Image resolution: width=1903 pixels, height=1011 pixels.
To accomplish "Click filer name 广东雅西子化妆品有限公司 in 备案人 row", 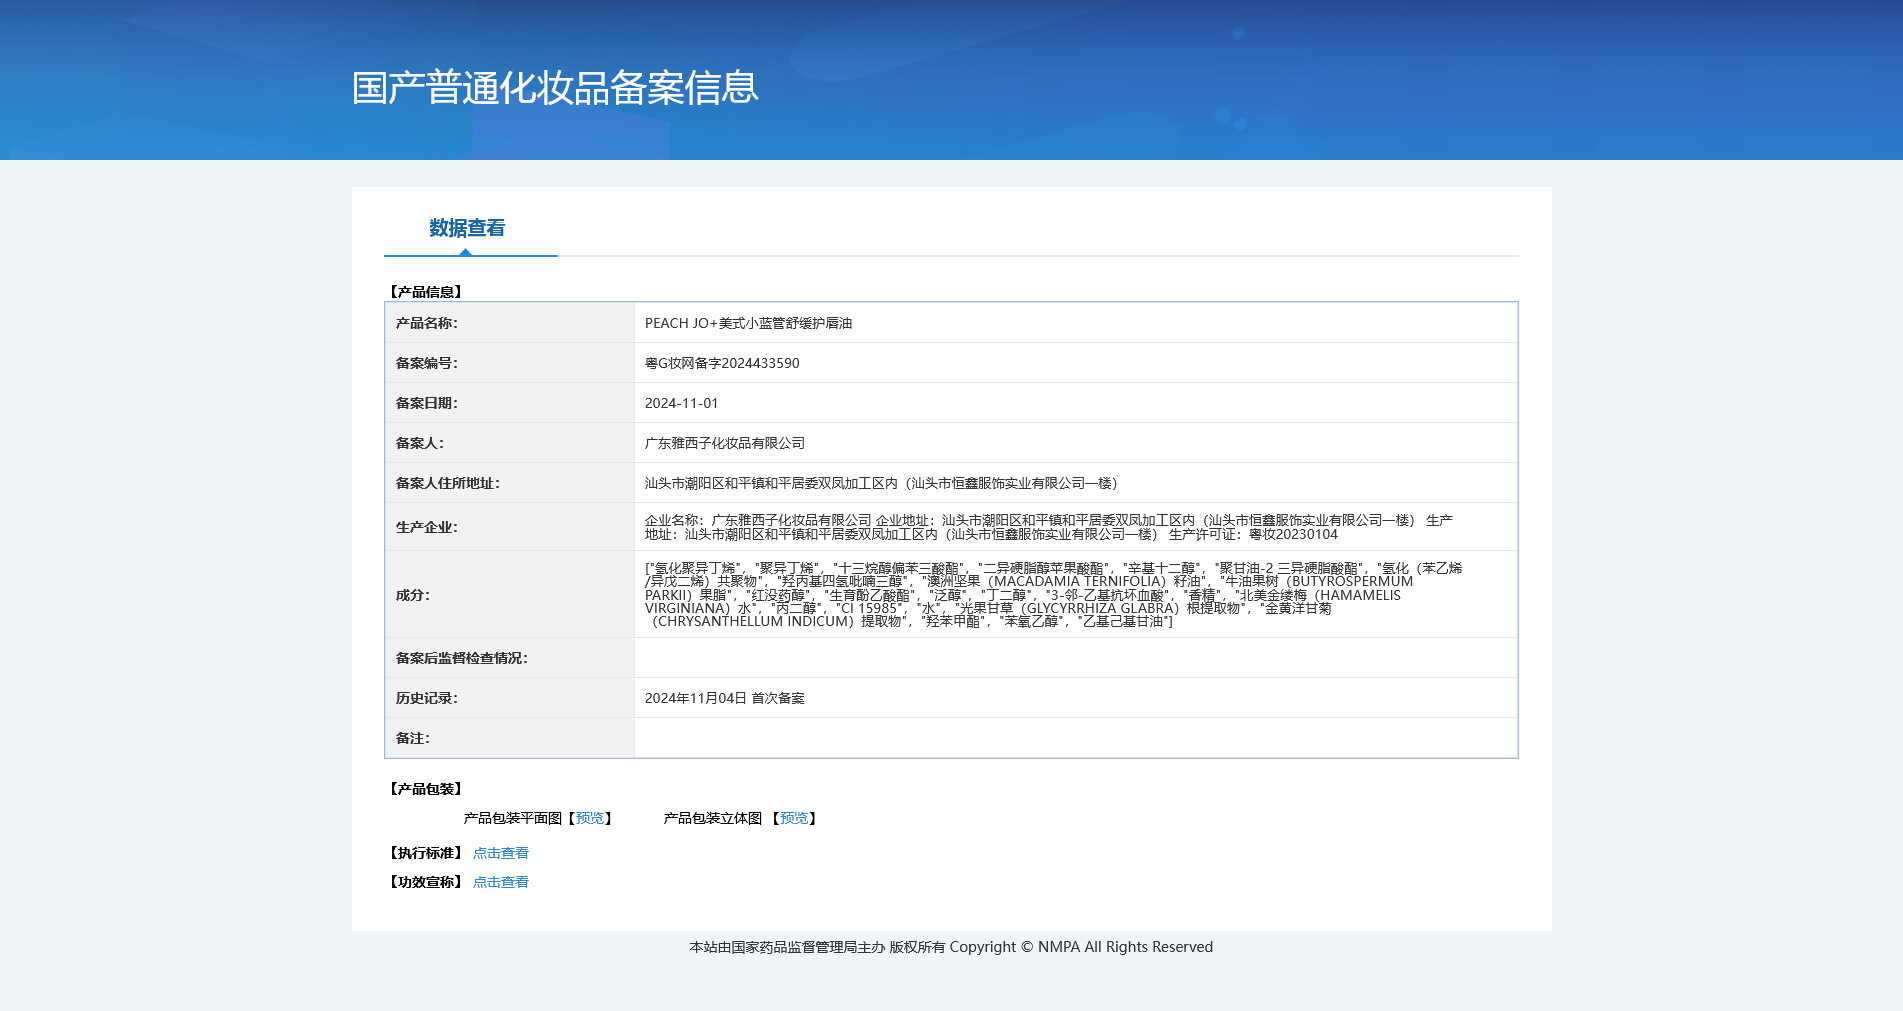I will (x=725, y=443).
